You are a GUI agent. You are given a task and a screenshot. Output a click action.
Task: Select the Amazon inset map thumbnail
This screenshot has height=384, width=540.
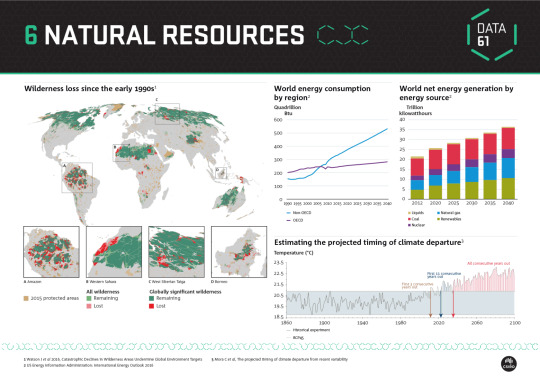51,252
